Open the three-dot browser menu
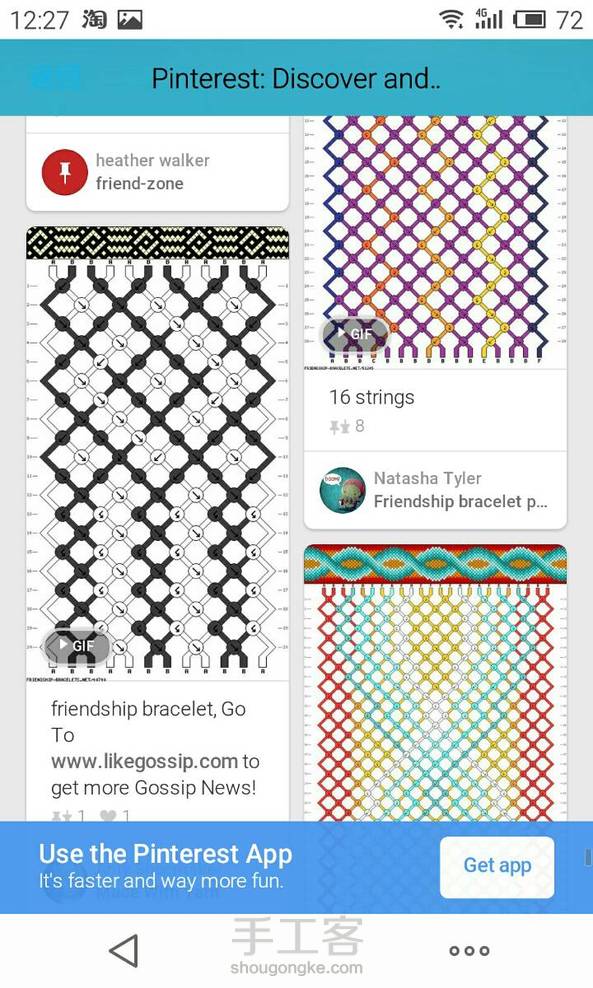The image size is (593, 988). 469,951
